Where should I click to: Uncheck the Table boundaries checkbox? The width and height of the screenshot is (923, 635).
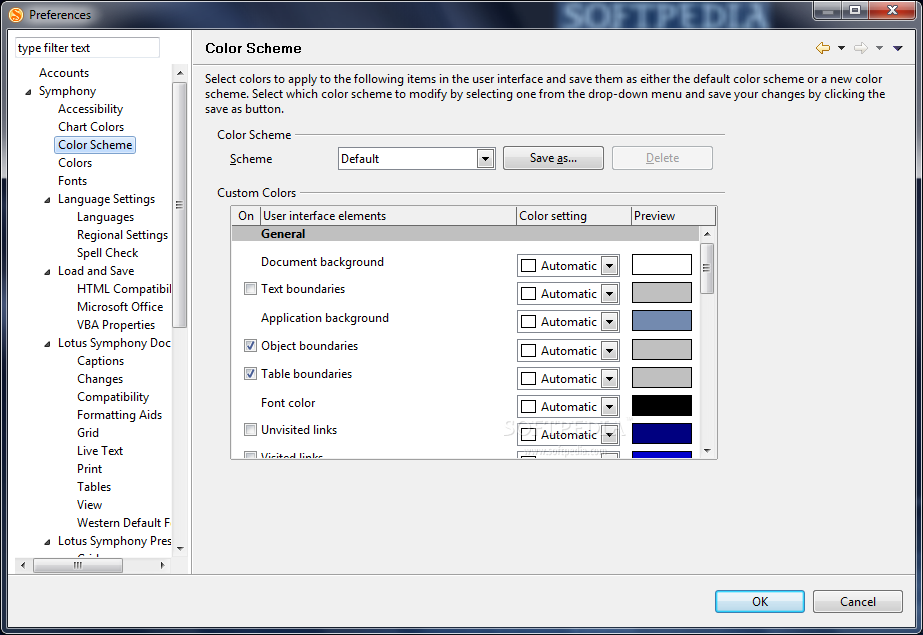pyautogui.click(x=250, y=374)
